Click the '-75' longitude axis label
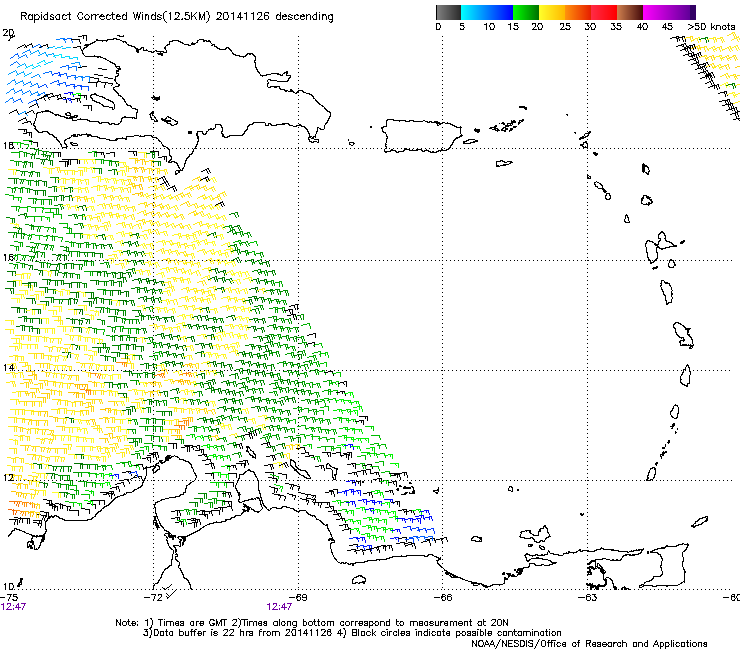Viewport: 740px width, 650px height. (9, 597)
